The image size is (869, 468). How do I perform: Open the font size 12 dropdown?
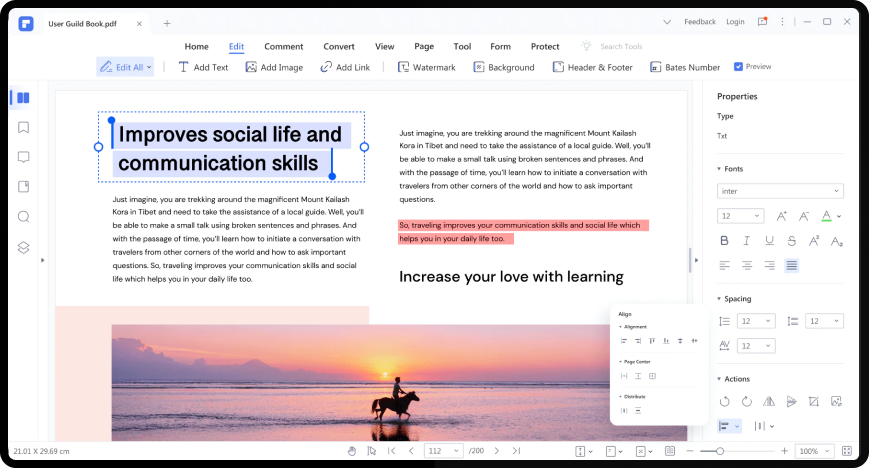(740, 216)
